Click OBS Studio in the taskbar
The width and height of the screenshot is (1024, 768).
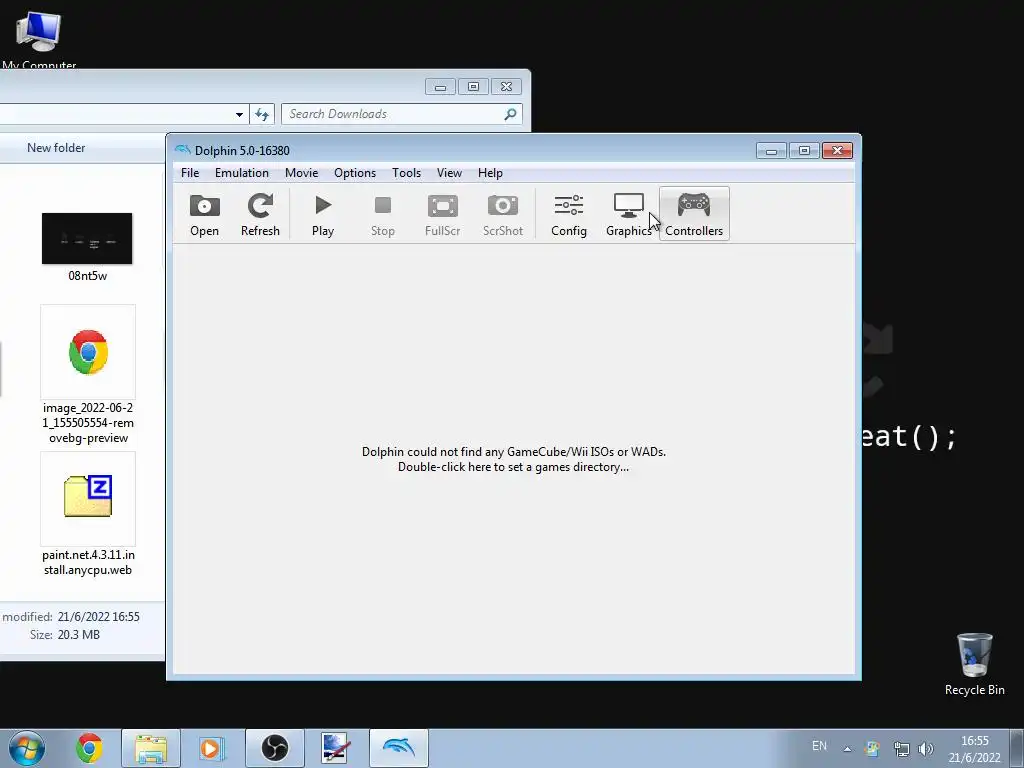(274, 748)
